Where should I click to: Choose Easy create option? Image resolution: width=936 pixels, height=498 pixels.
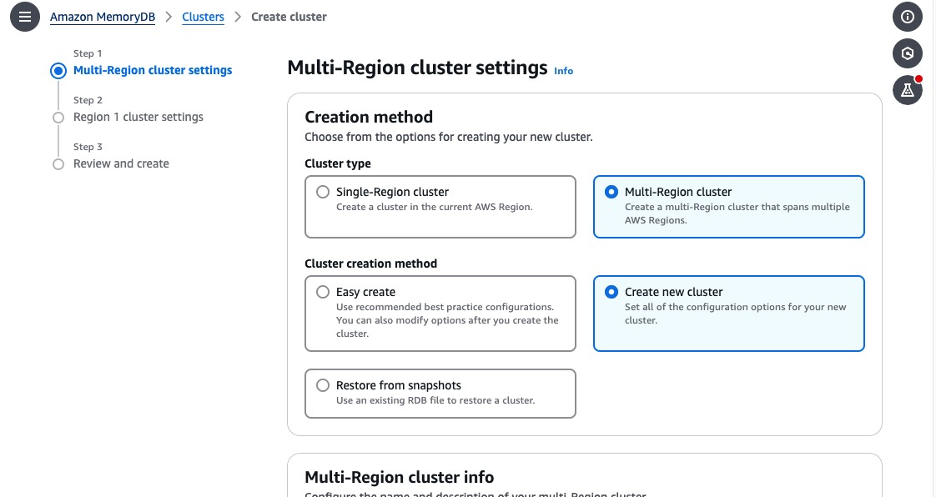coord(440,313)
